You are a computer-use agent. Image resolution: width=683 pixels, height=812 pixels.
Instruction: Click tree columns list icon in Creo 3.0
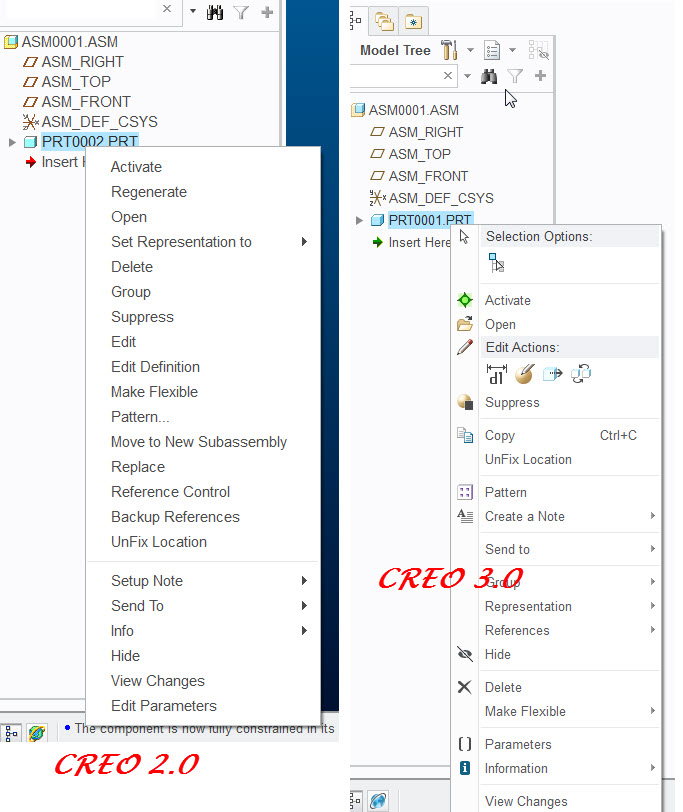coord(492,50)
